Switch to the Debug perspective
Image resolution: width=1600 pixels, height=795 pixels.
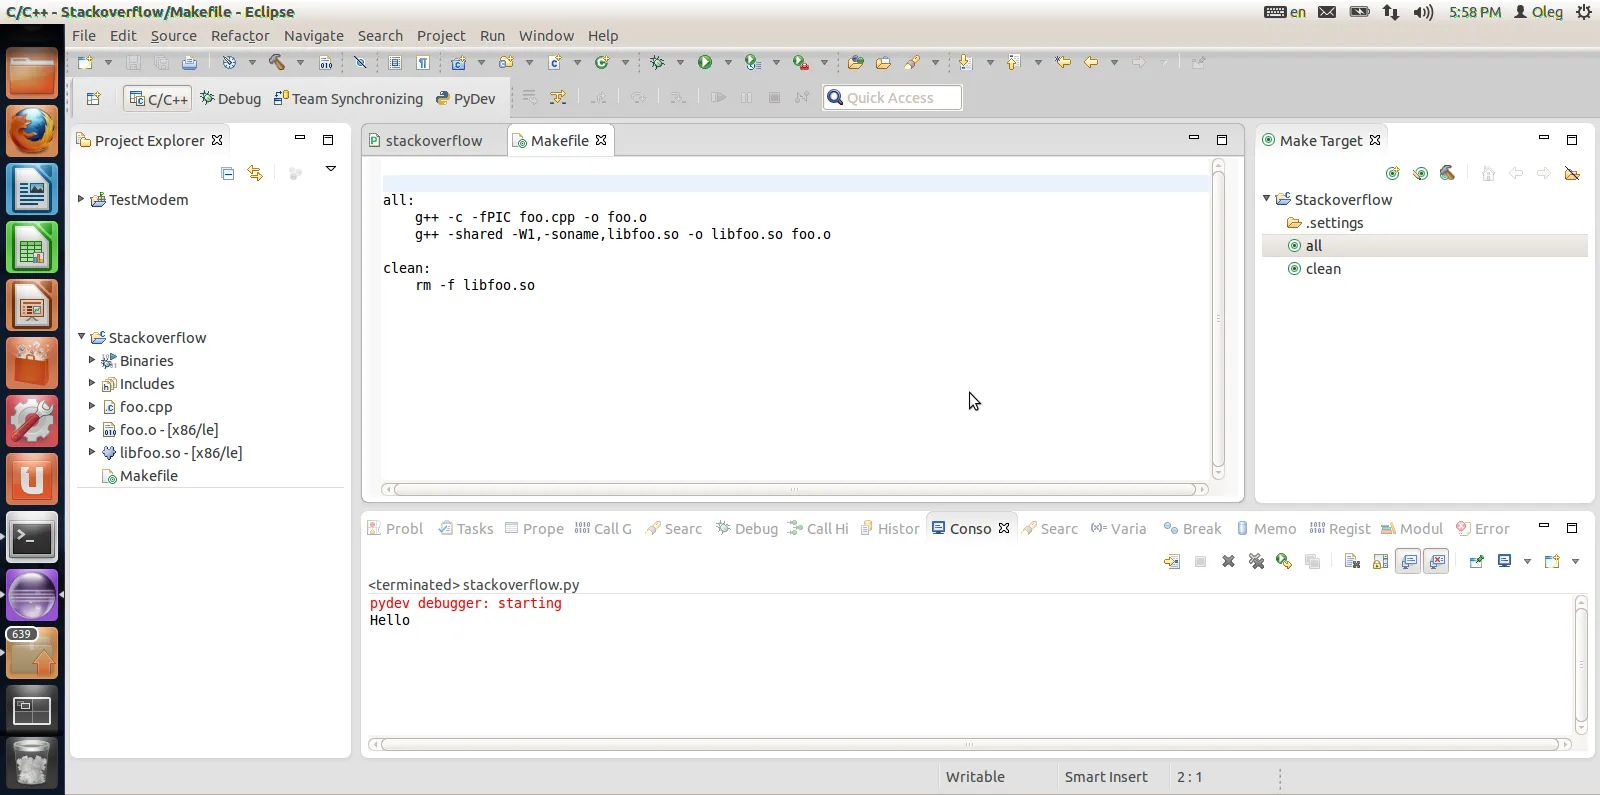click(230, 98)
